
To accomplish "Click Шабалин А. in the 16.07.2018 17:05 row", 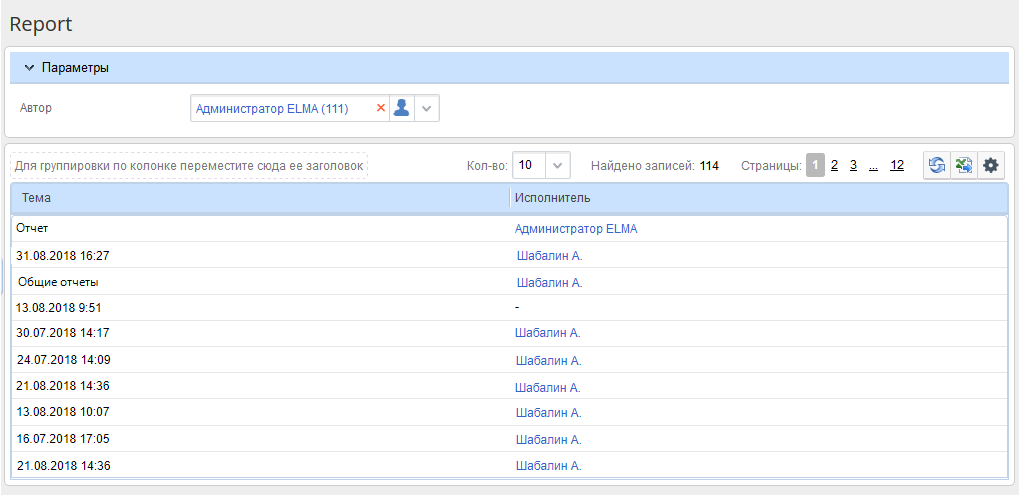I will (x=547, y=439).
